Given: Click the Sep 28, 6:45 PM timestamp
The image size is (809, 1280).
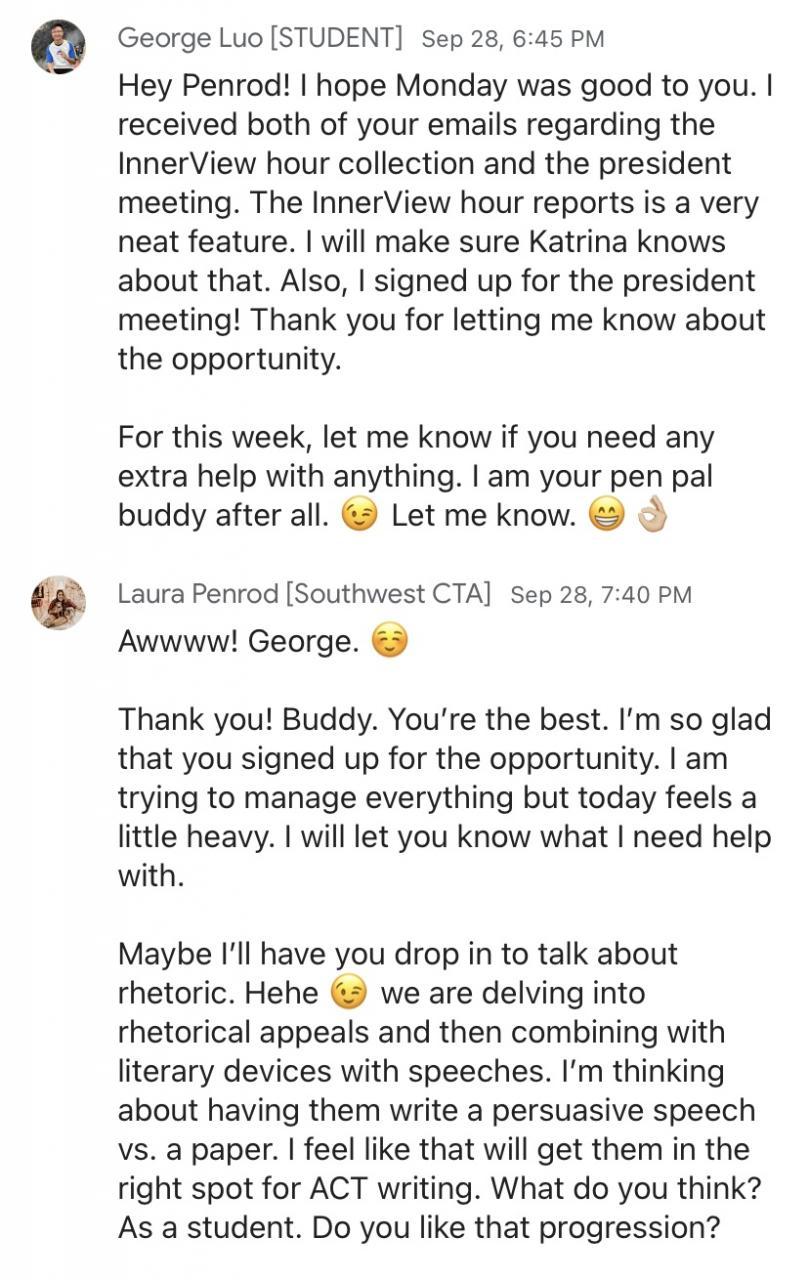Looking at the screenshot, I should (513, 39).
